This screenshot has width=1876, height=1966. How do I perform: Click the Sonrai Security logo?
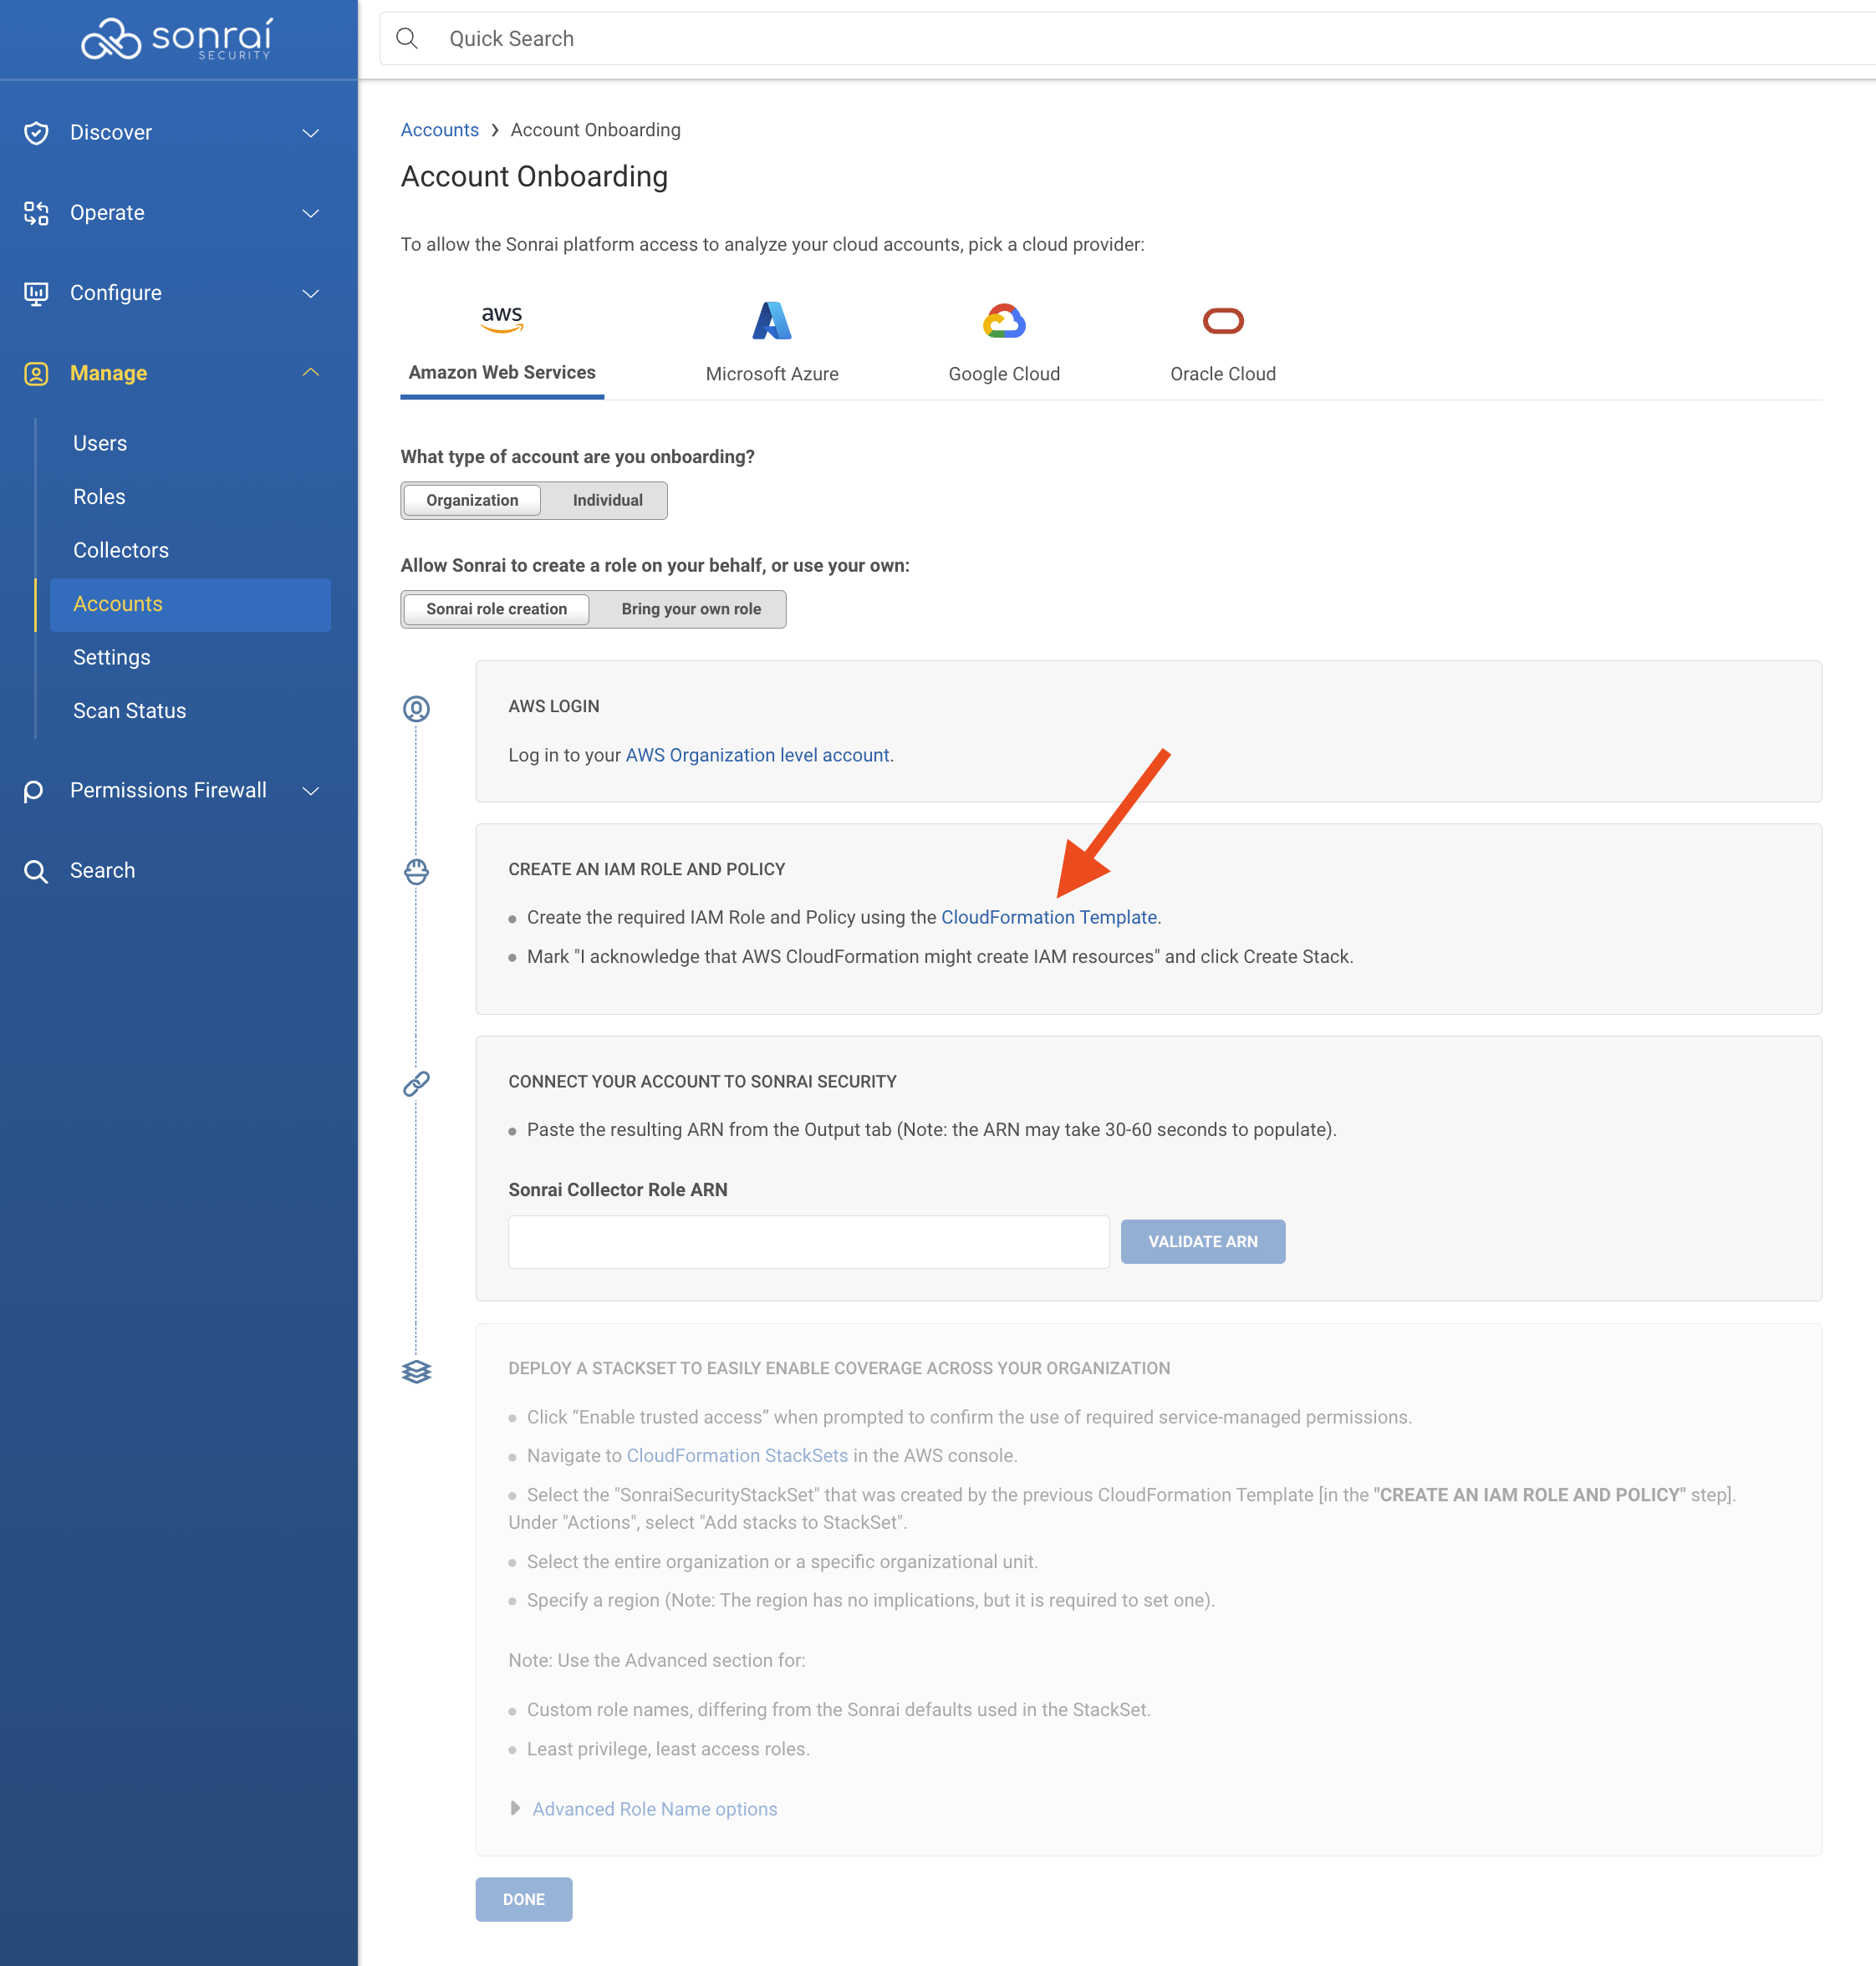[177, 39]
